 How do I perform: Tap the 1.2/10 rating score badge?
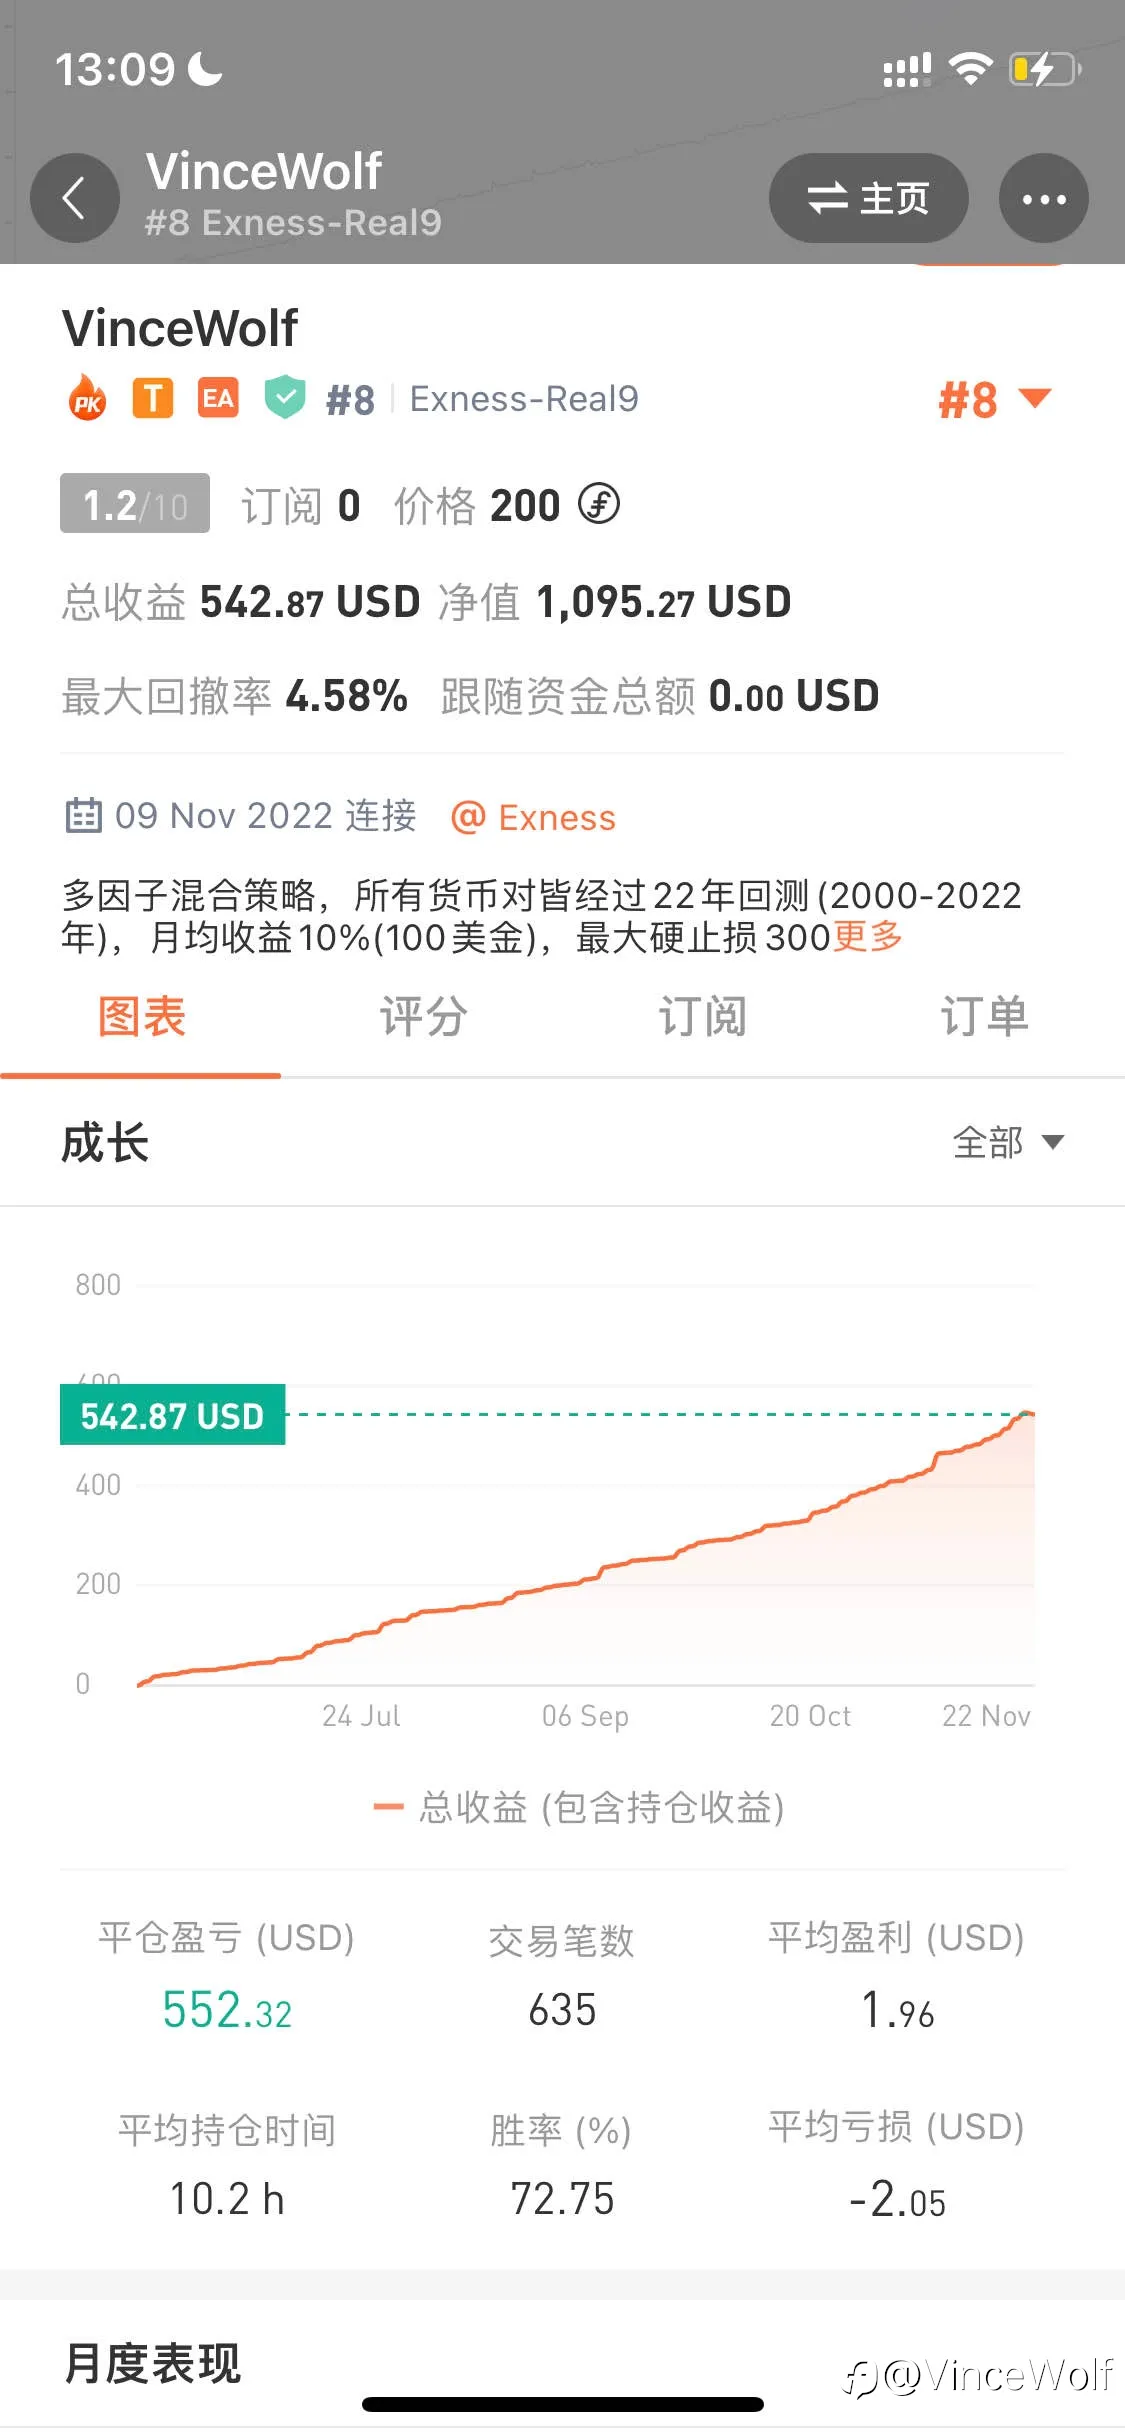click(135, 504)
